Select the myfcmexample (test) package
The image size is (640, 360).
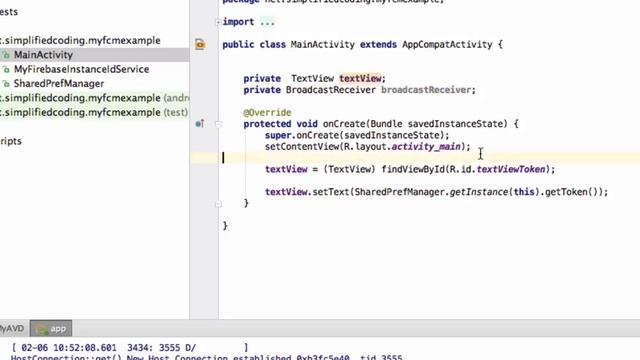[94, 112]
